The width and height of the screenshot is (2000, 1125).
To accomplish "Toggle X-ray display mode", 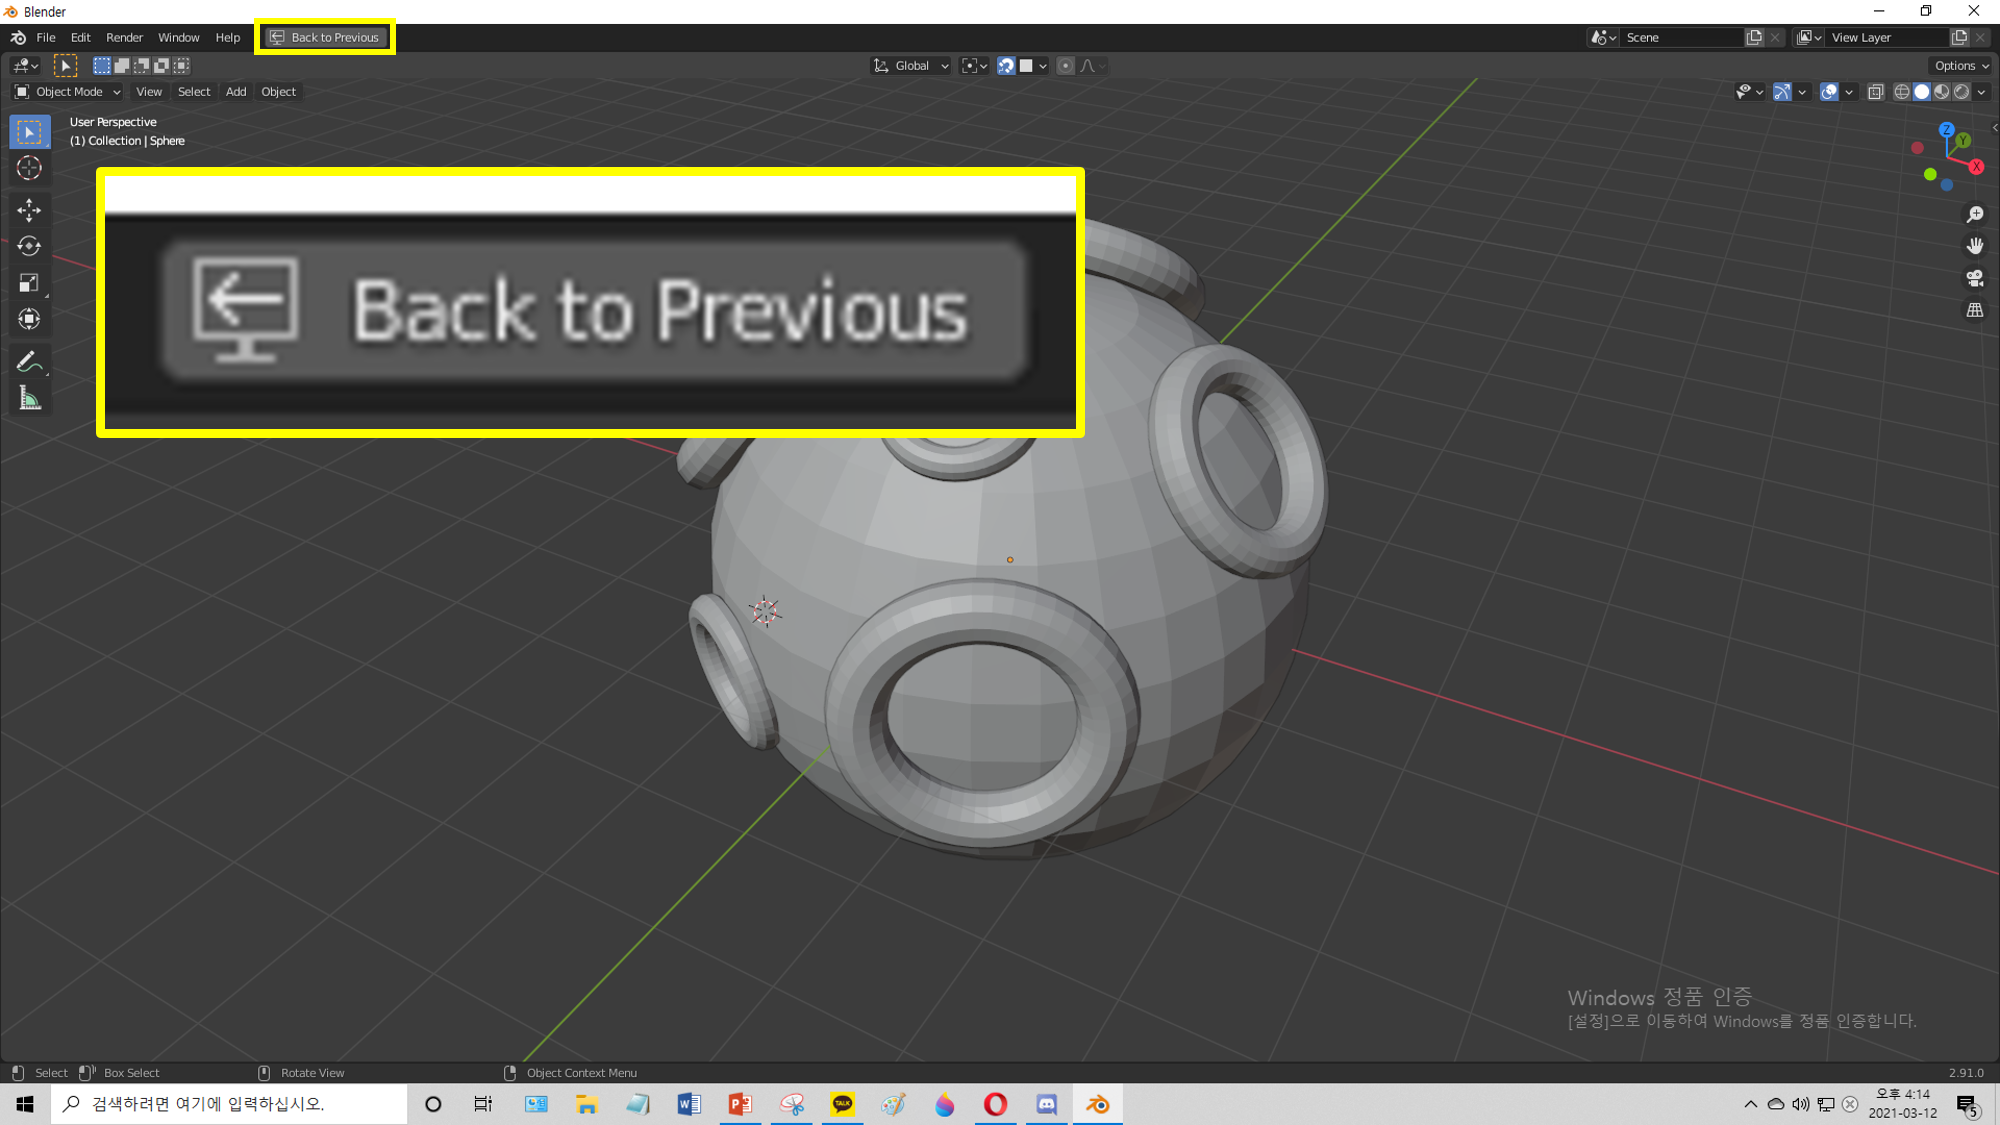I will [x=1876, y=92].
